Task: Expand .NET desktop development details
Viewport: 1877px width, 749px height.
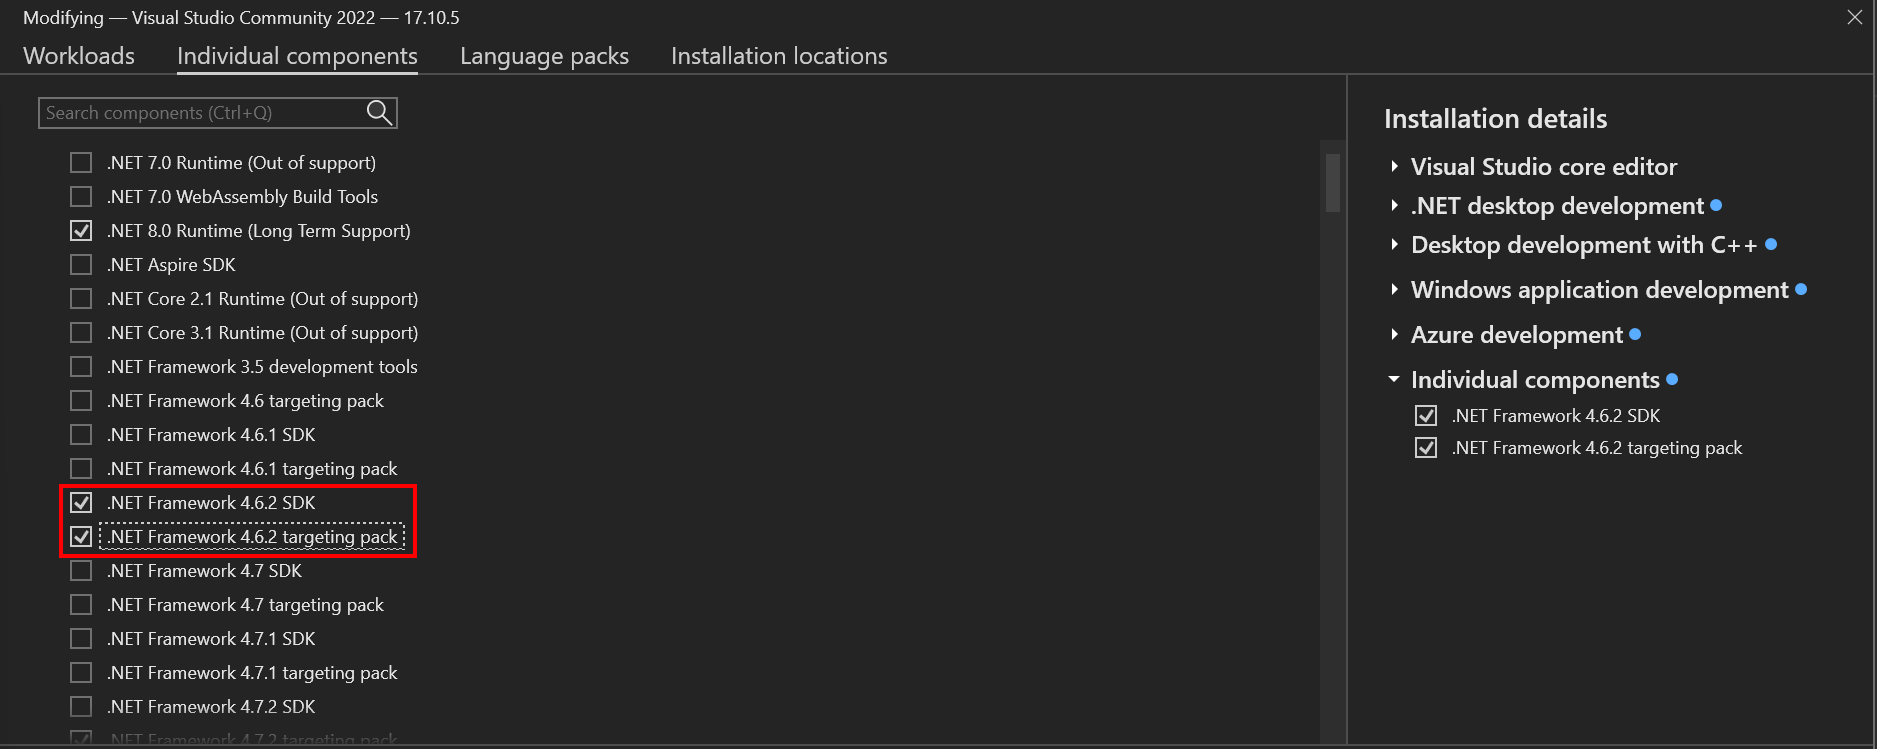Action: pos(1395,205)
